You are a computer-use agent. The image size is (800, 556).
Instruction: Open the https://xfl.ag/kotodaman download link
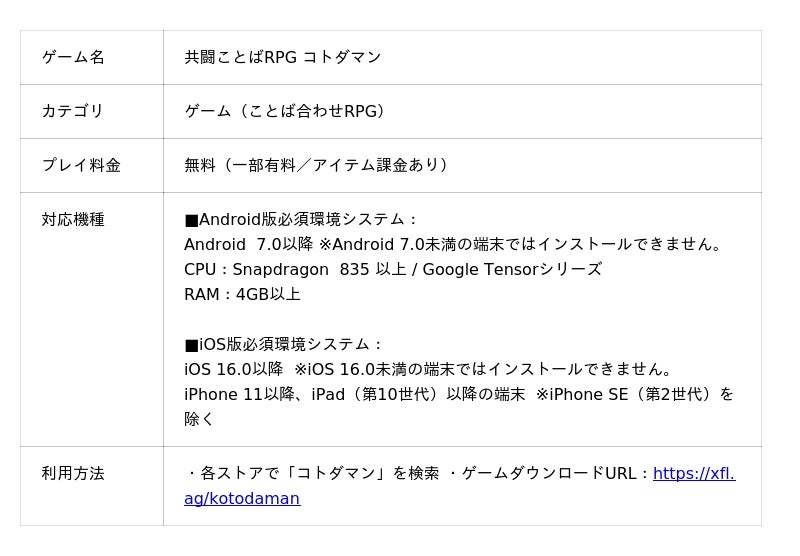[x=694, y=473]
